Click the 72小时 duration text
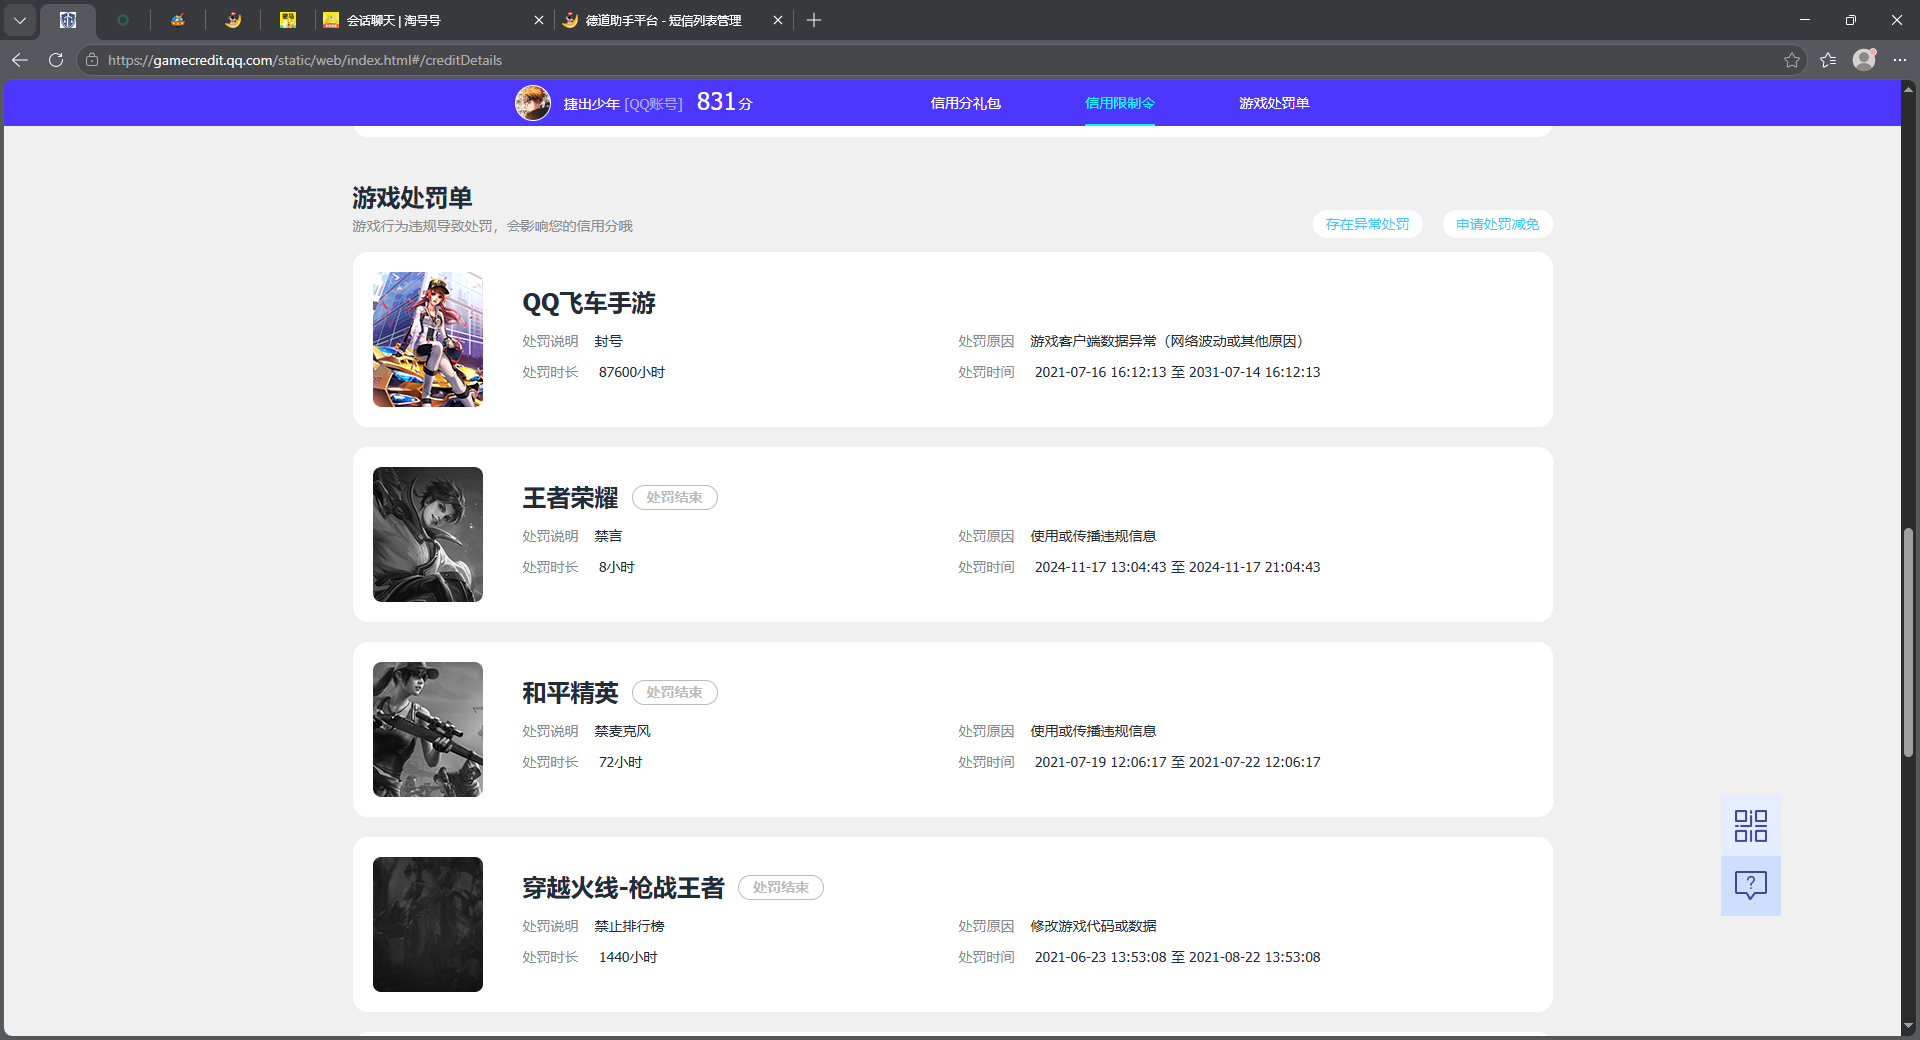The height and width of the screenshot is (1040, 1920). pyautogui.click(x=620, y=762)
